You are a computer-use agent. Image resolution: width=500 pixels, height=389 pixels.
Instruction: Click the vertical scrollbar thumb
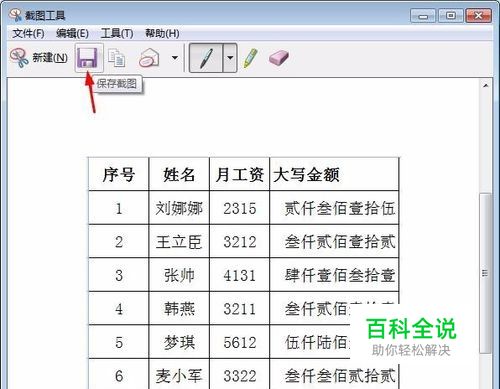click(x=485, y=273)
